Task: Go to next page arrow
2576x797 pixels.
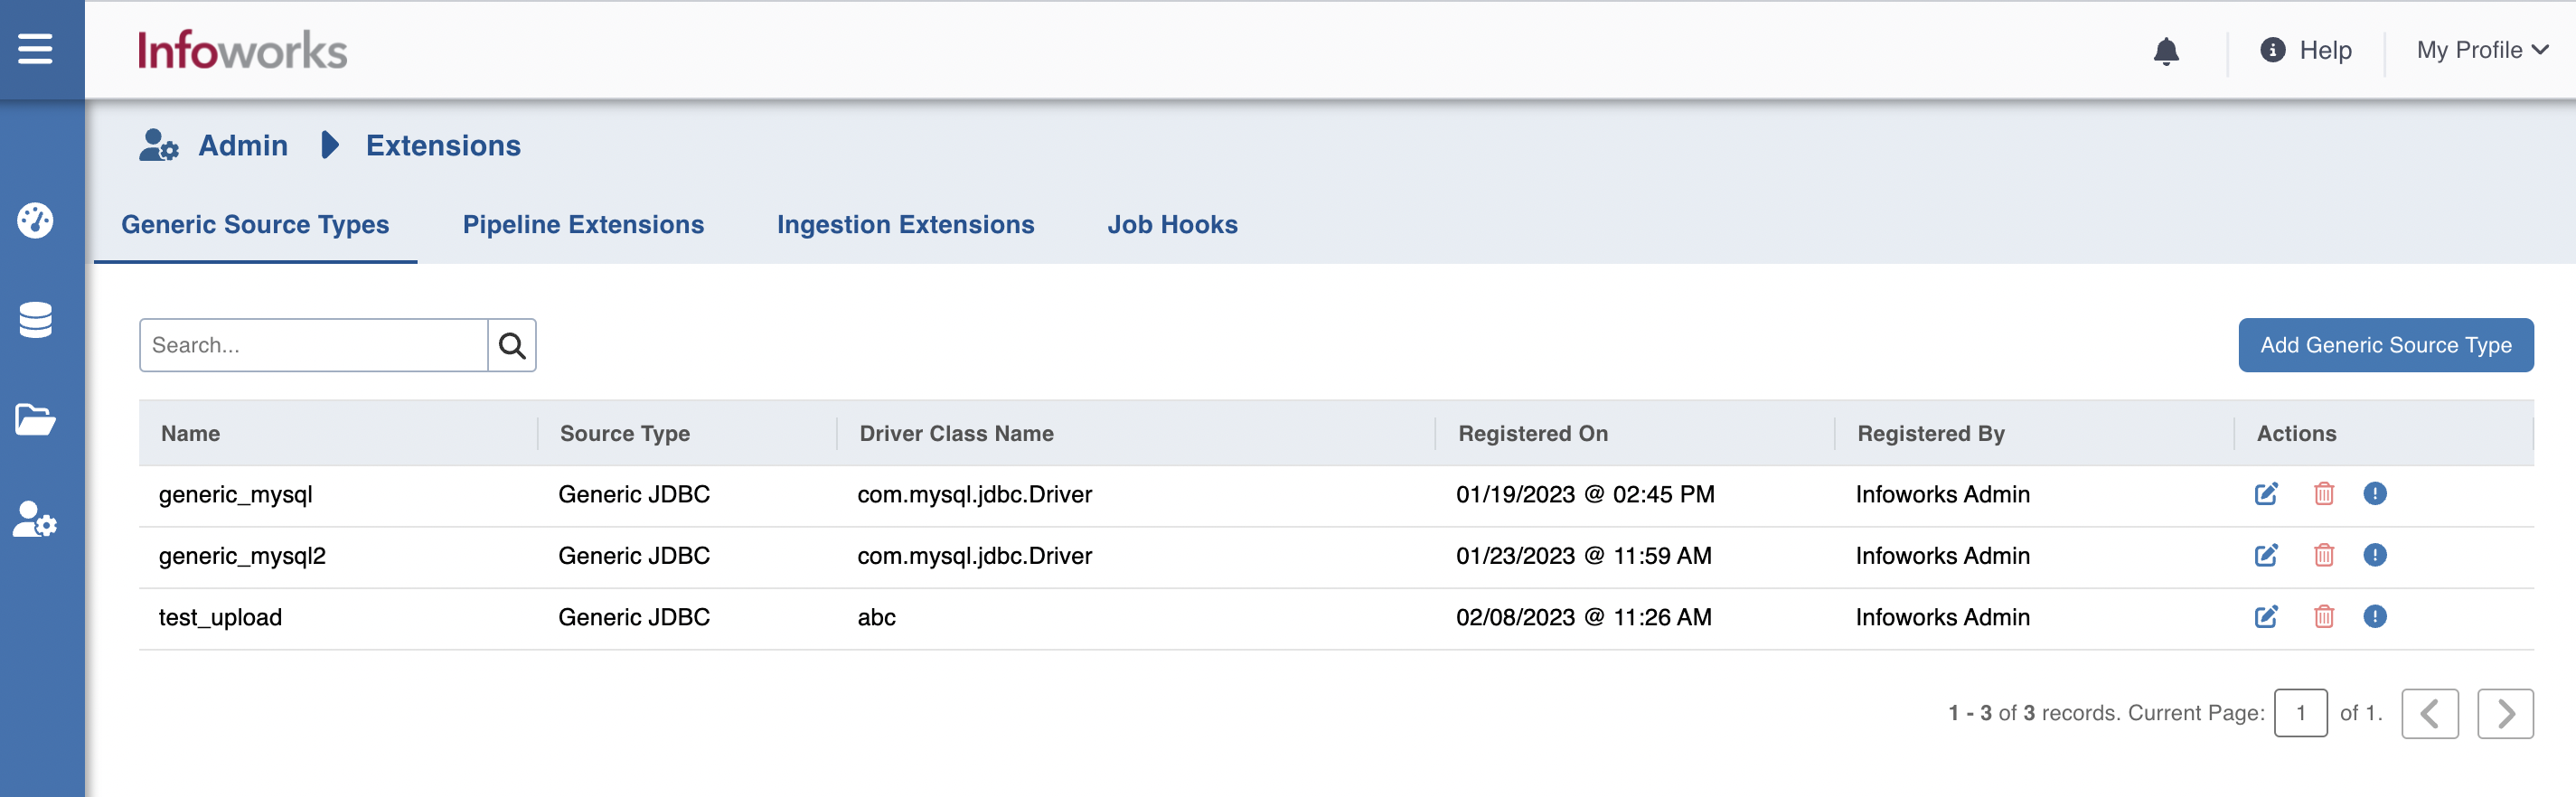Action: point(2505,713)
